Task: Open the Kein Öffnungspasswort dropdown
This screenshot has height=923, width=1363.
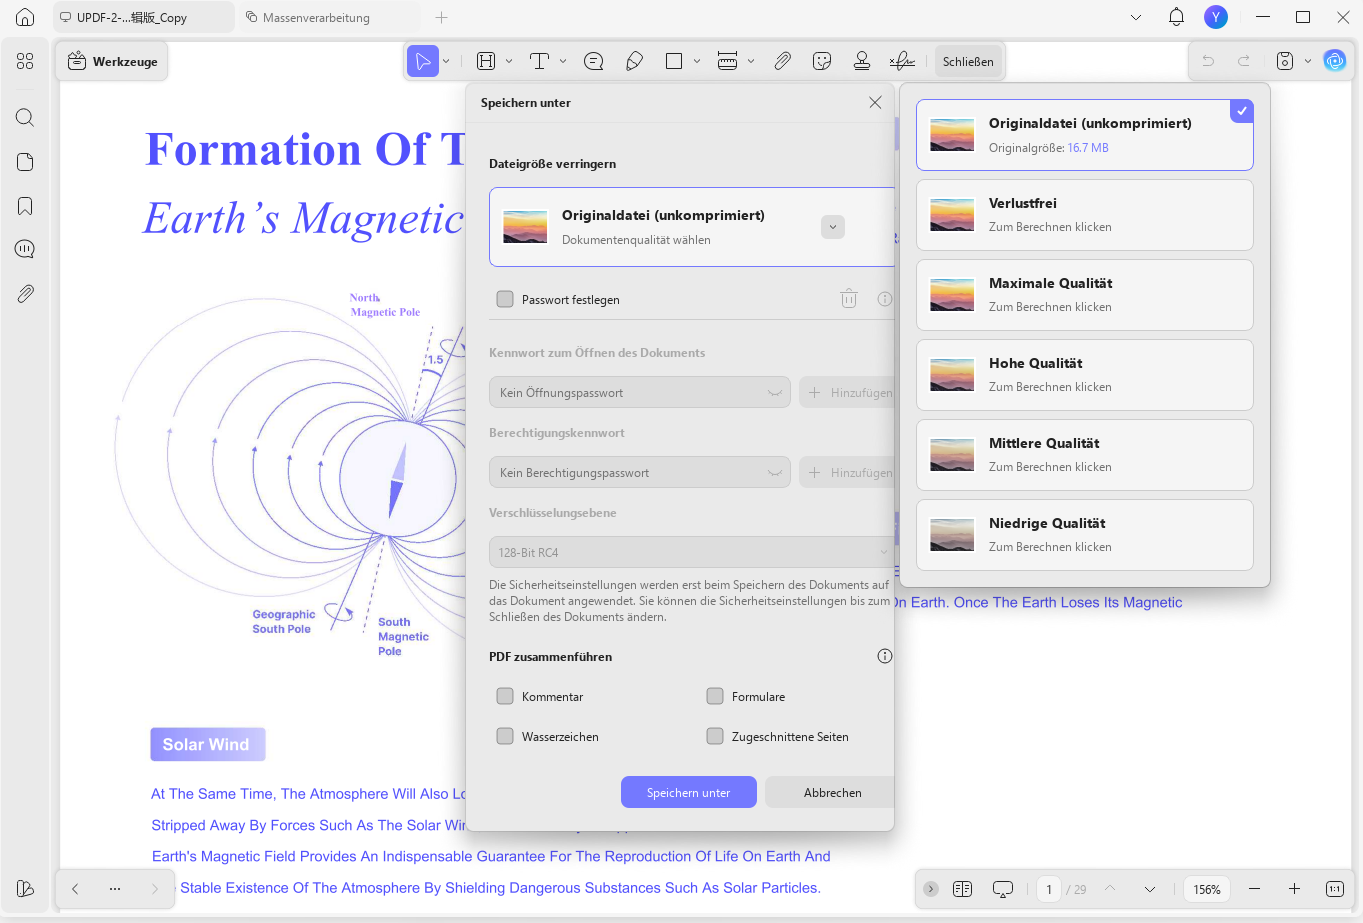Action: (x=640, y=392)
